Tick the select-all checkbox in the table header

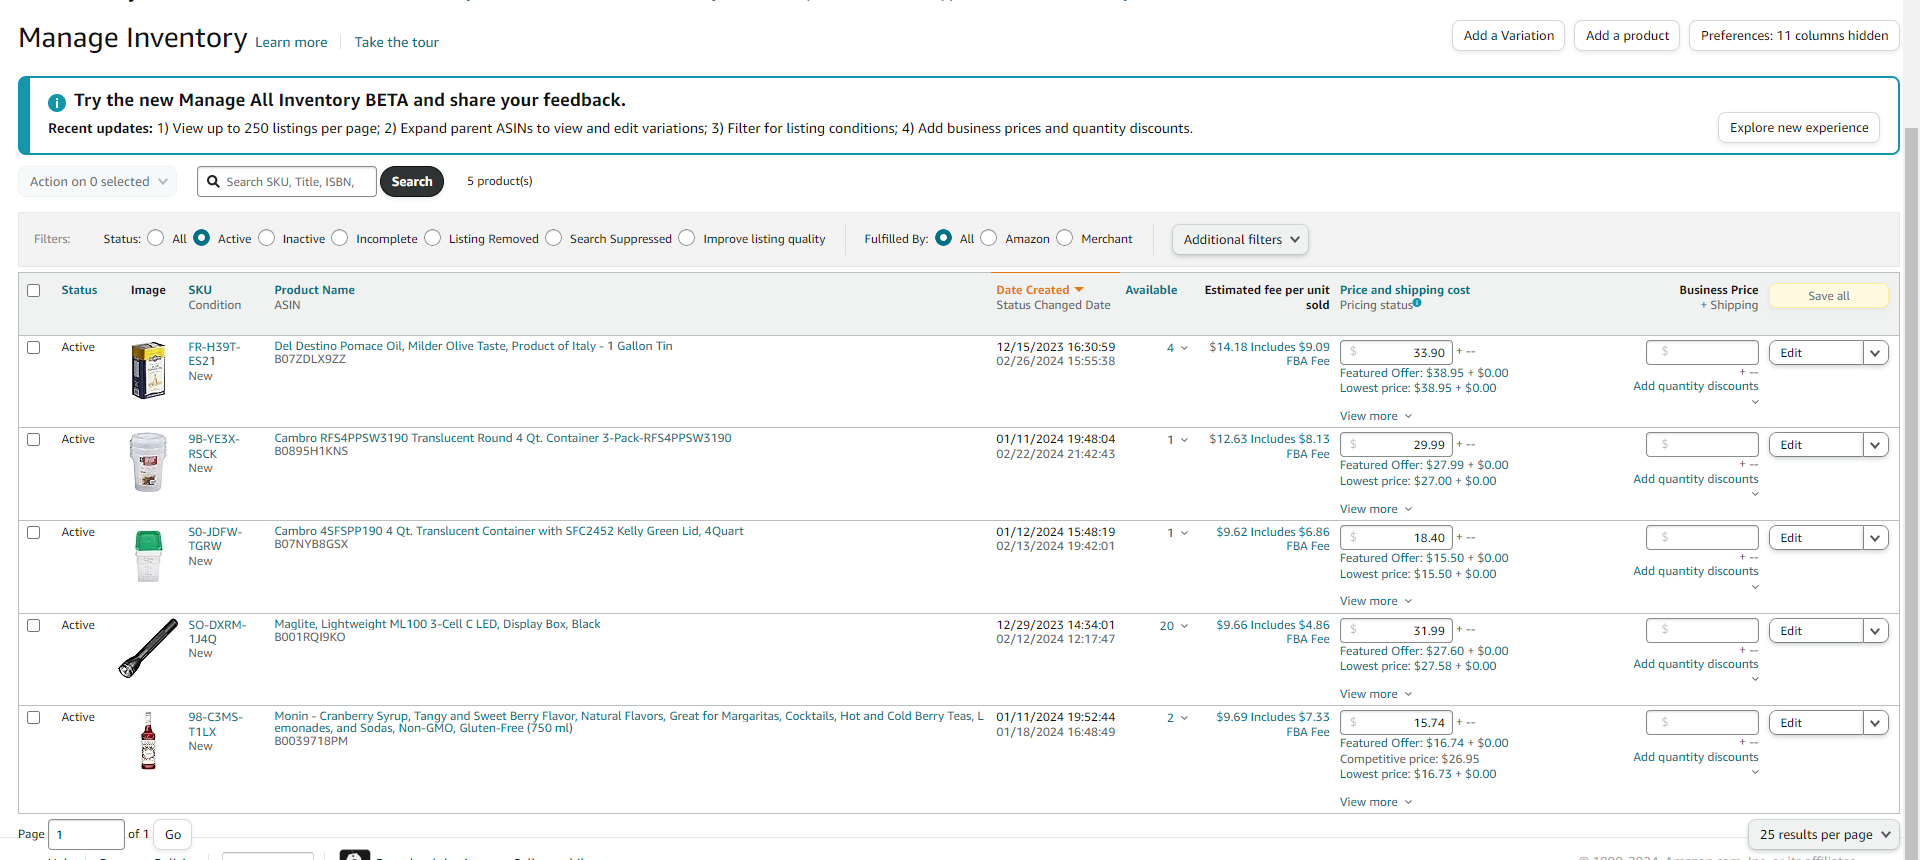pyautogui.click(x=34, y=291)
